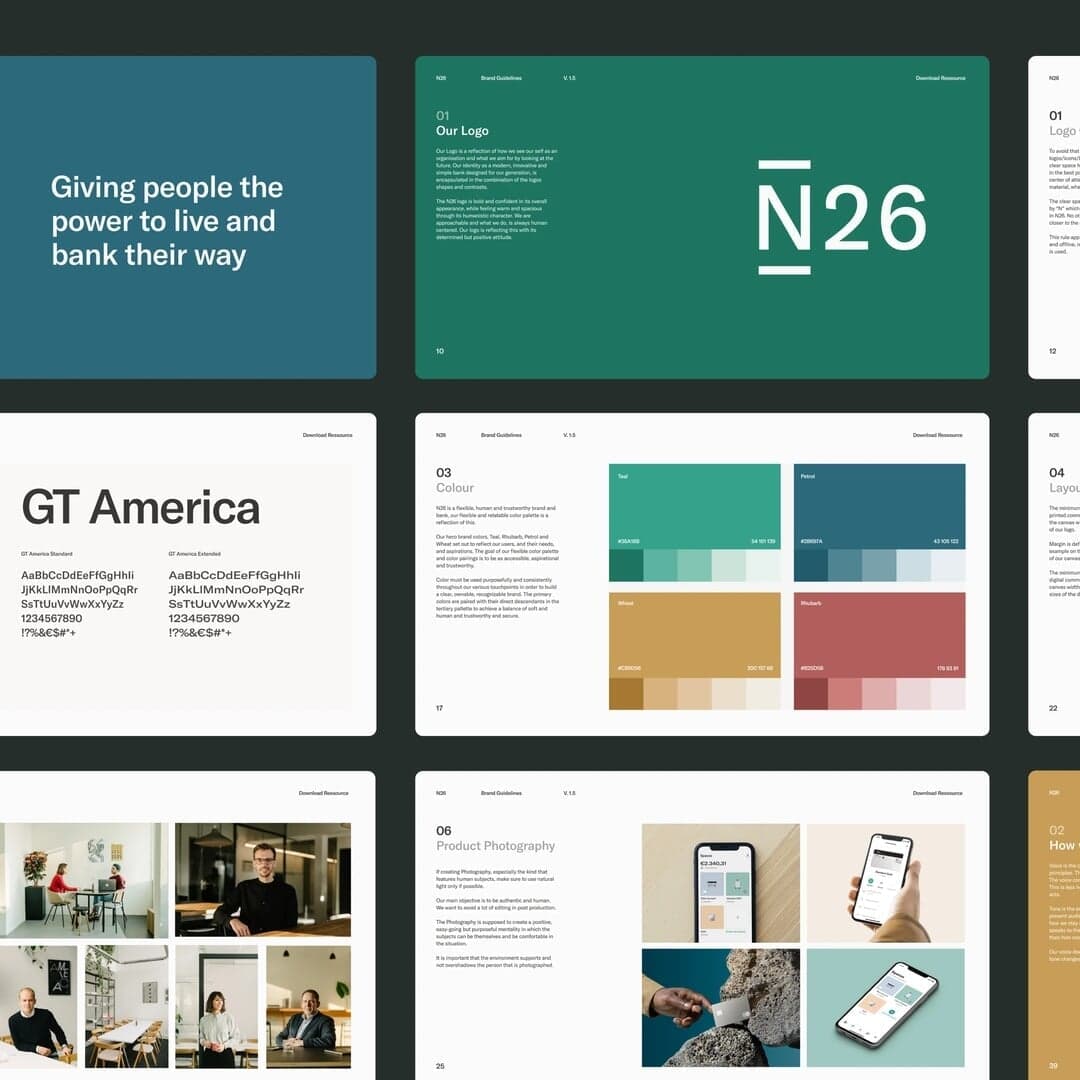Click the Teal color tile header
The image size is (1080, 1080).
click(x=625, y=477)
